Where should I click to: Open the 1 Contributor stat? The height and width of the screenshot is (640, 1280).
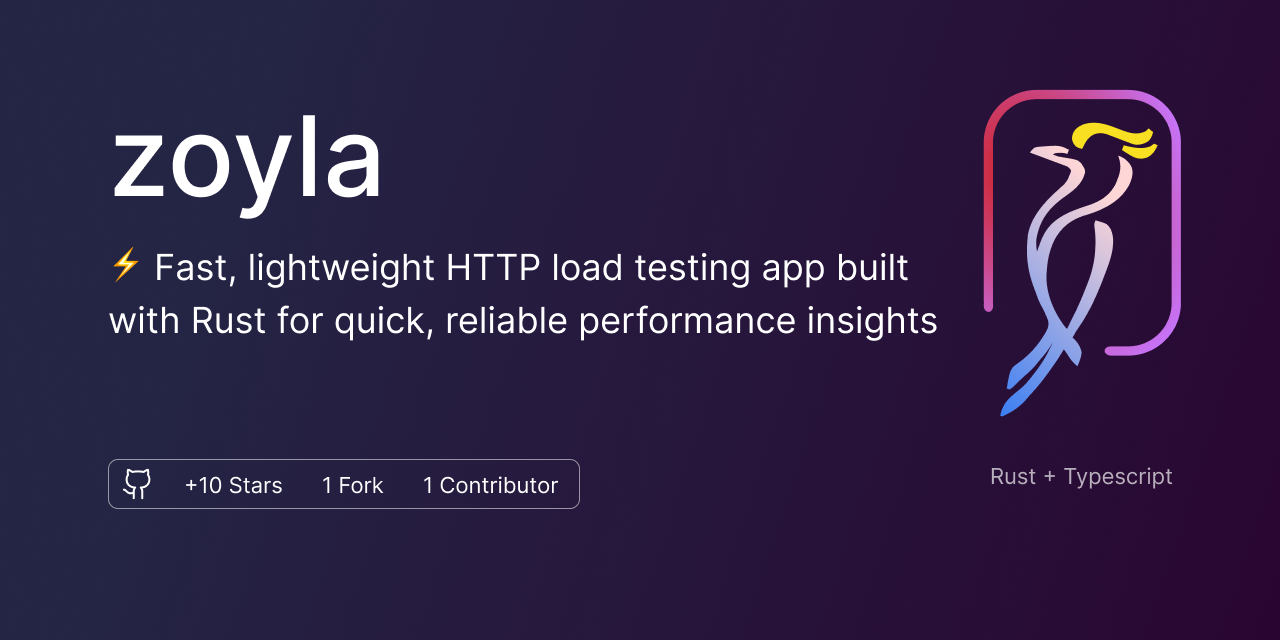click(490, 485)
